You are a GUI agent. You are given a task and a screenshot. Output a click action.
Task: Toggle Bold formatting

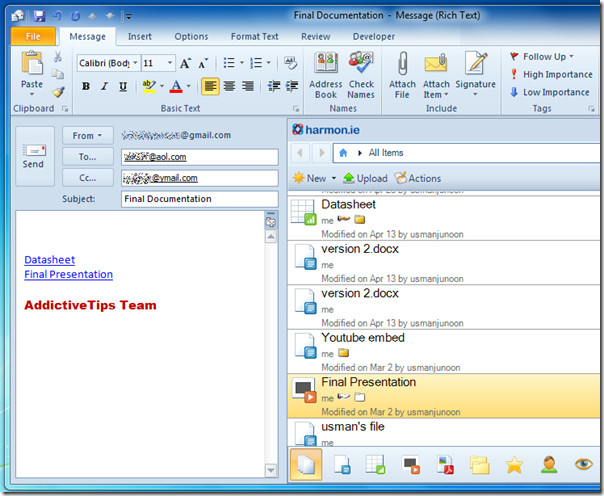pos(86,86)
